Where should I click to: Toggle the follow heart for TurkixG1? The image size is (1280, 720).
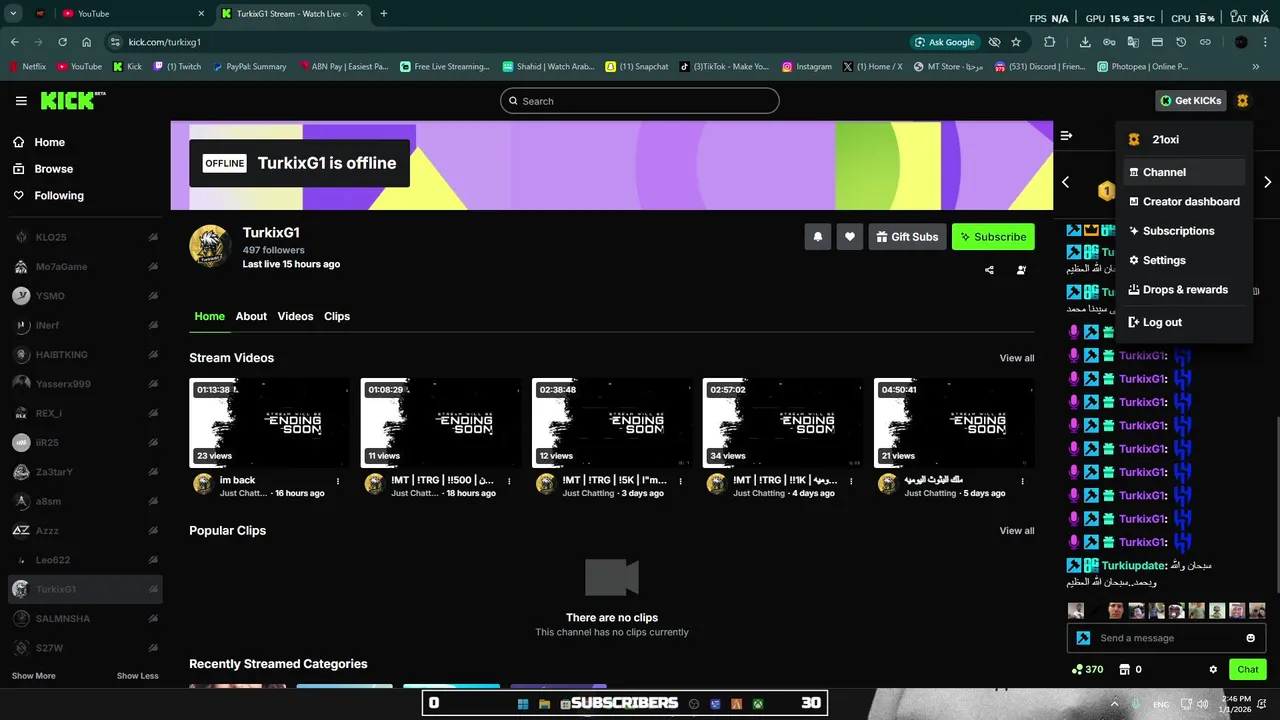(x=850, y=237)
